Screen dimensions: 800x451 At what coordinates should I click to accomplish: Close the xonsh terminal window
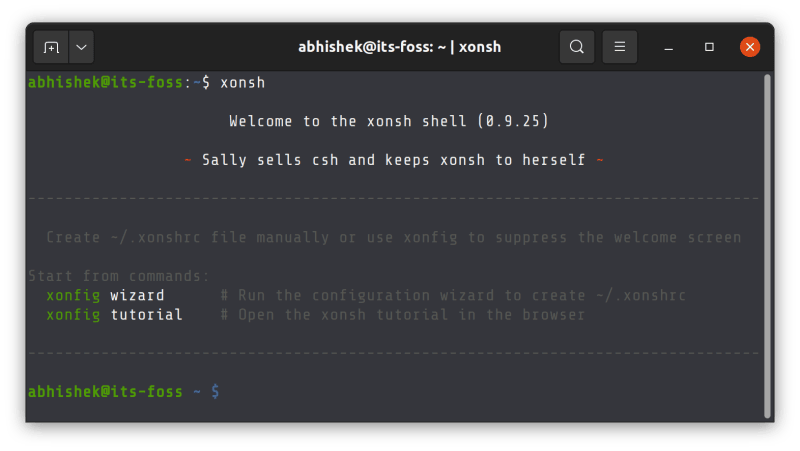point(750,47)
